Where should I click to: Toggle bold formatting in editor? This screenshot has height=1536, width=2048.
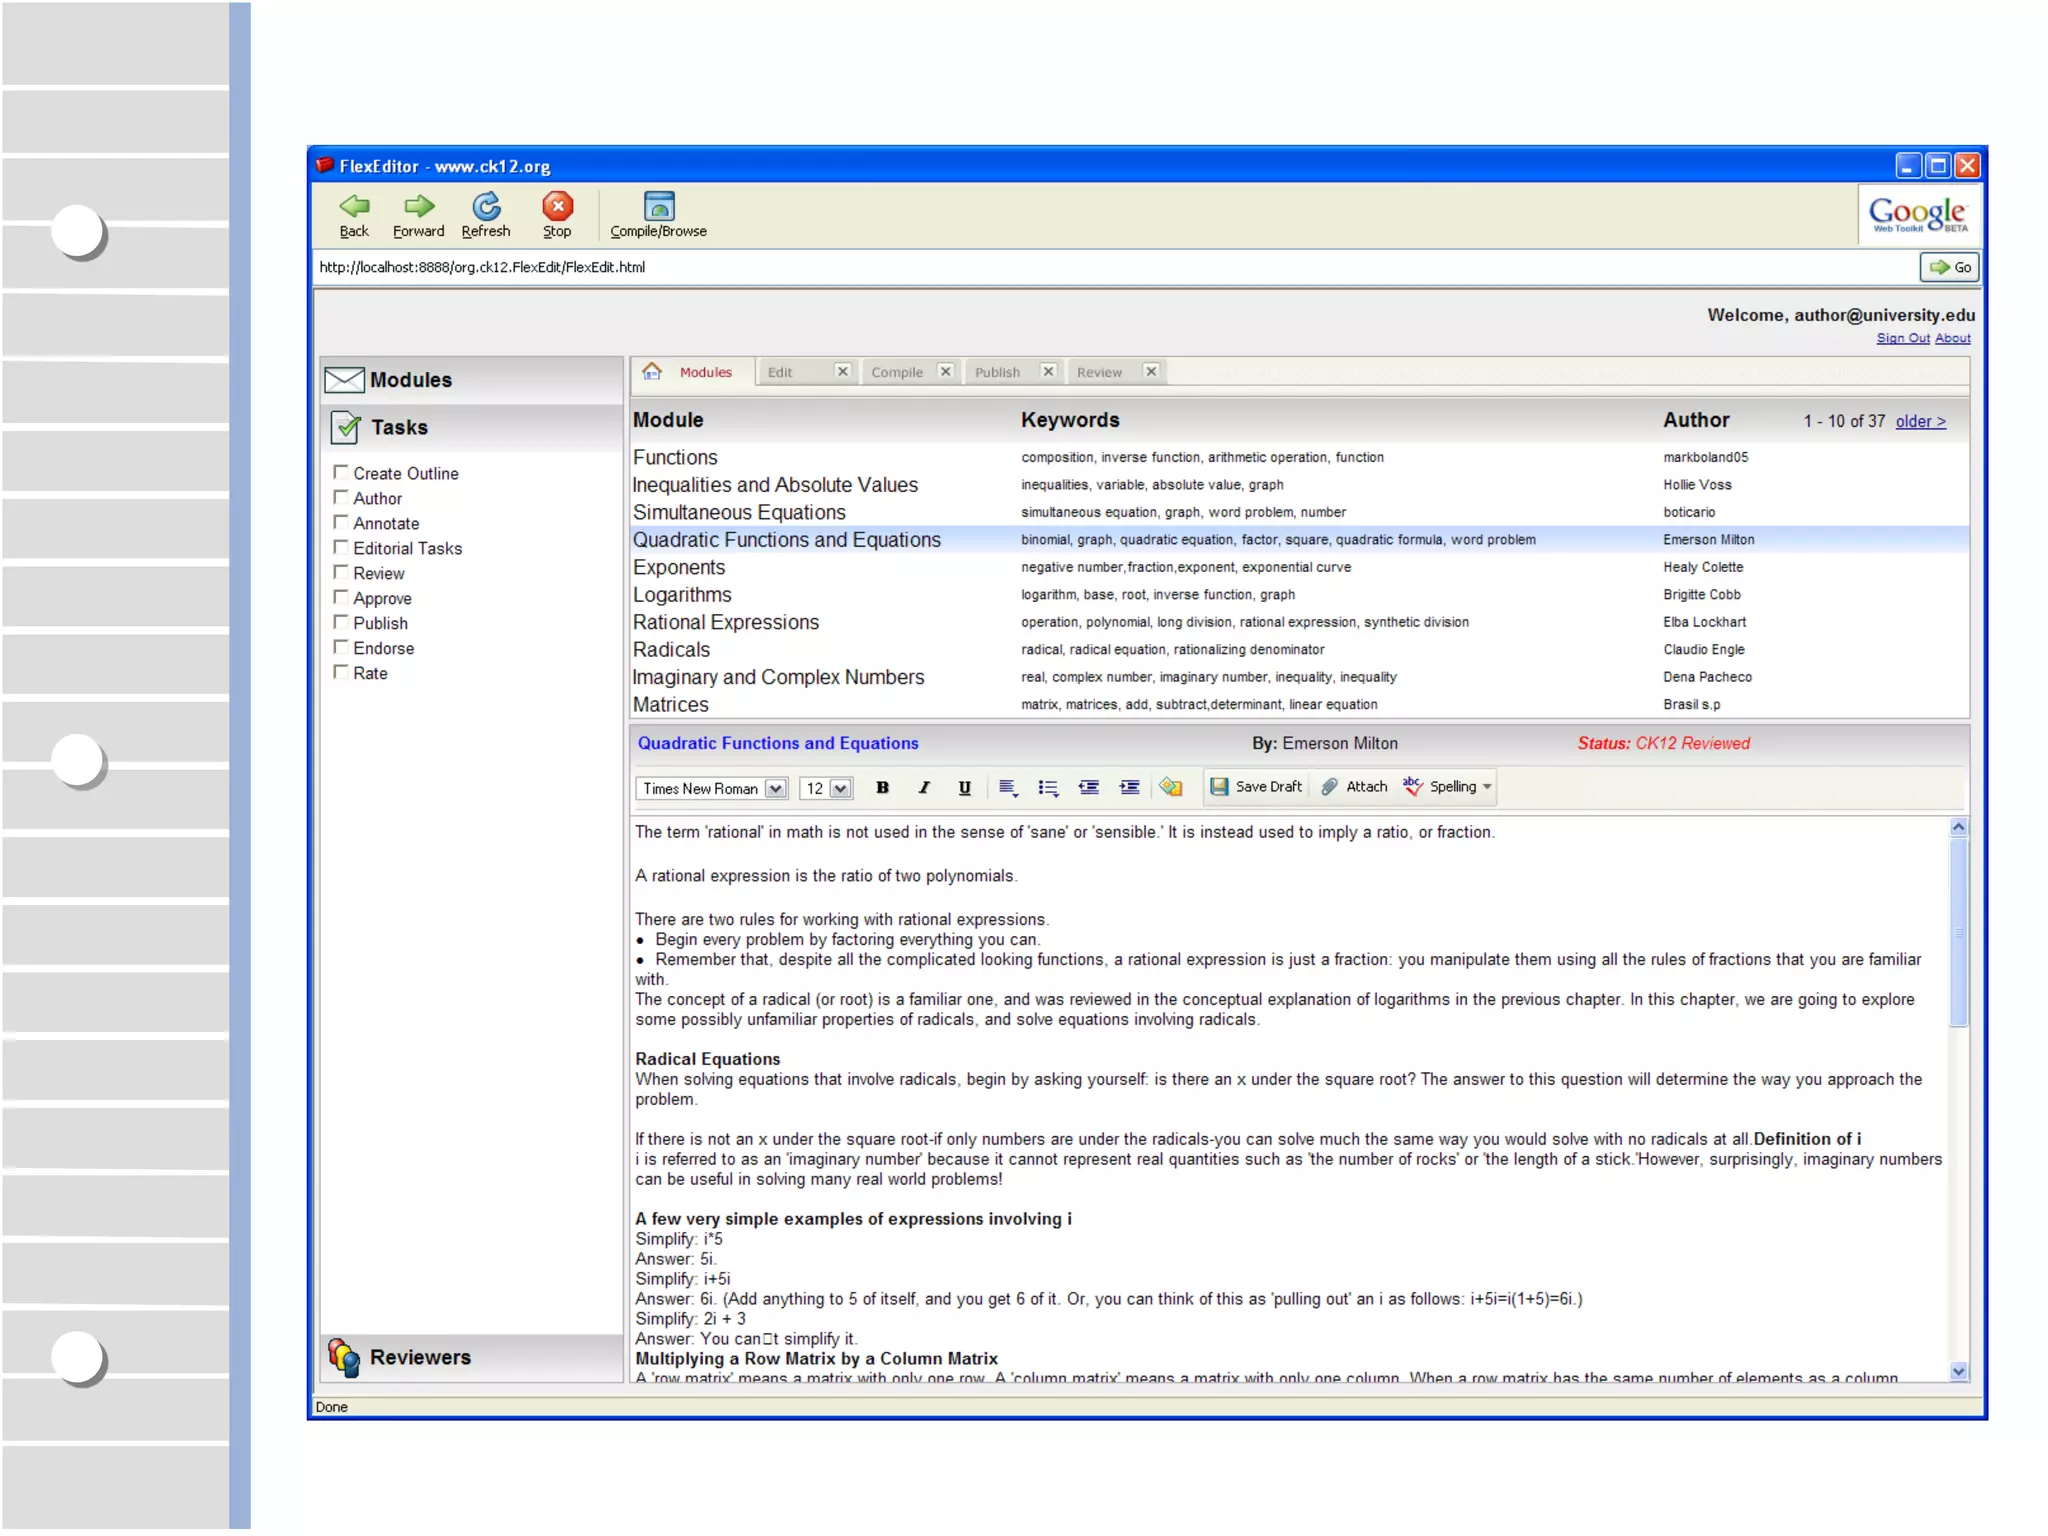click(882, 788)
